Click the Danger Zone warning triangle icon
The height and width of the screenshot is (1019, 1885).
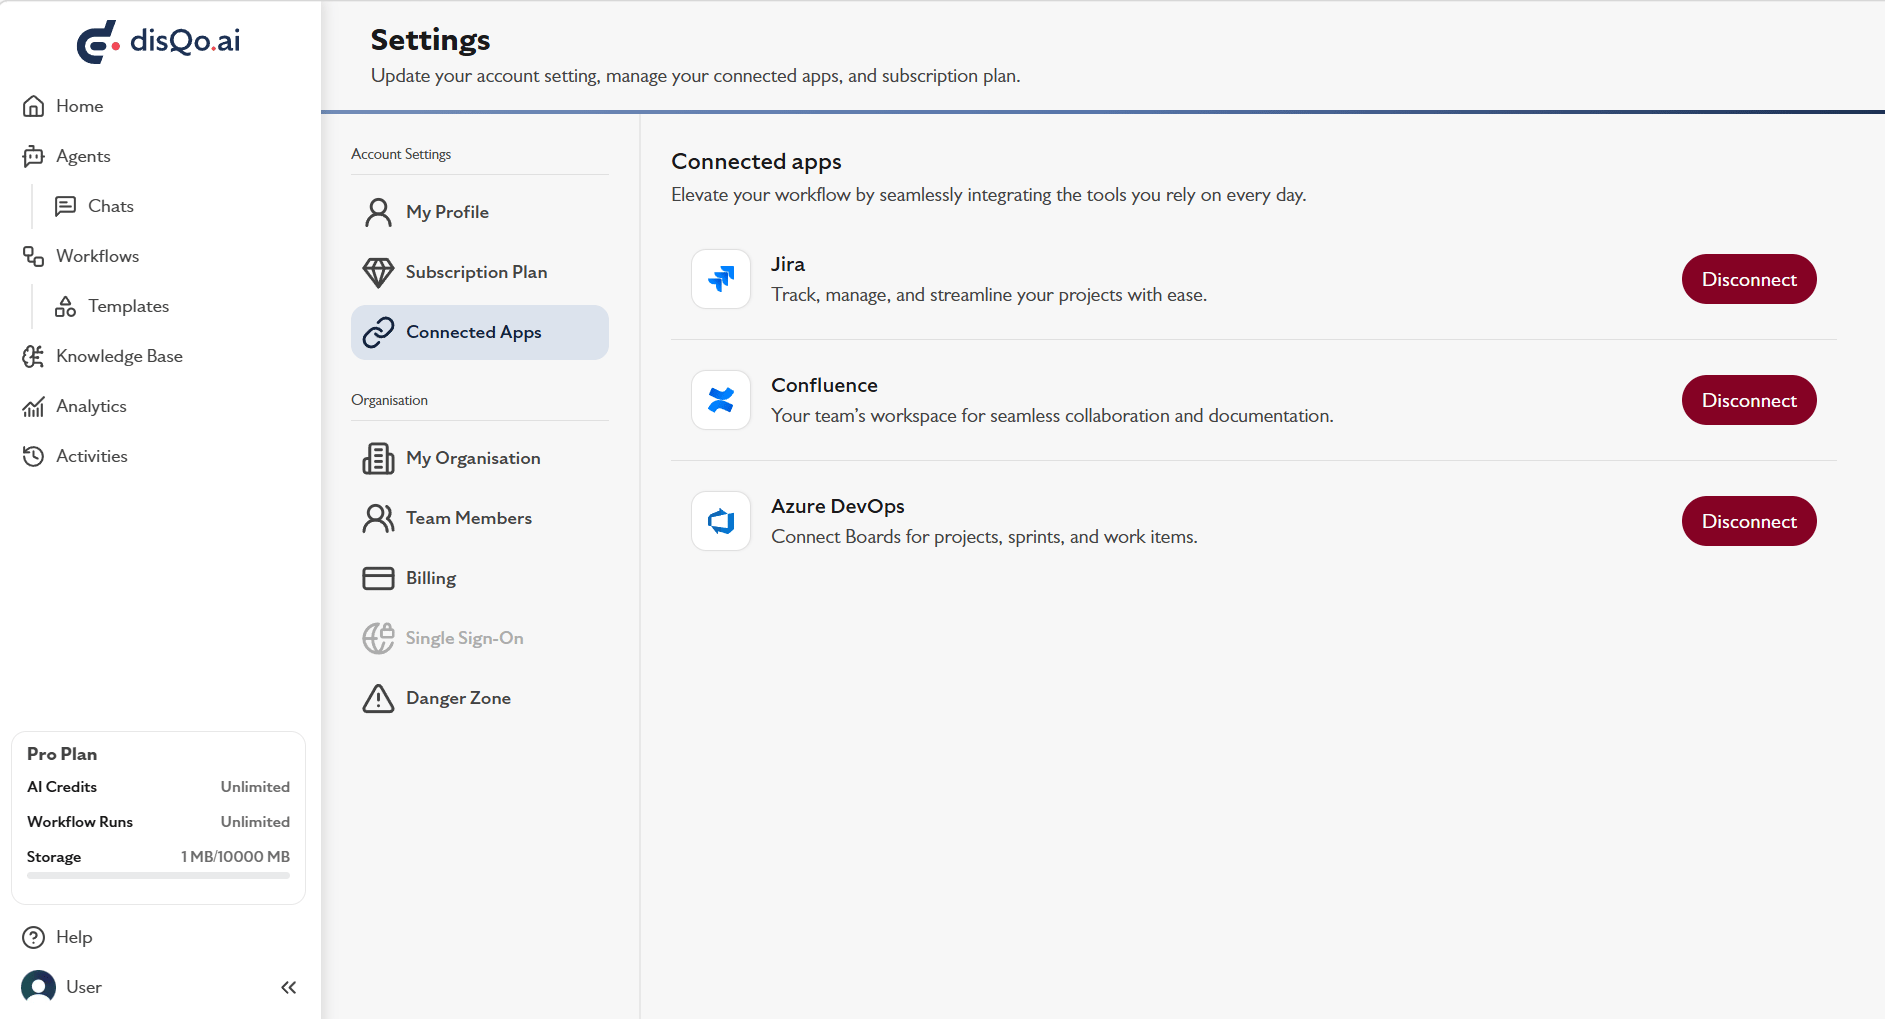[x=378, y=698]
